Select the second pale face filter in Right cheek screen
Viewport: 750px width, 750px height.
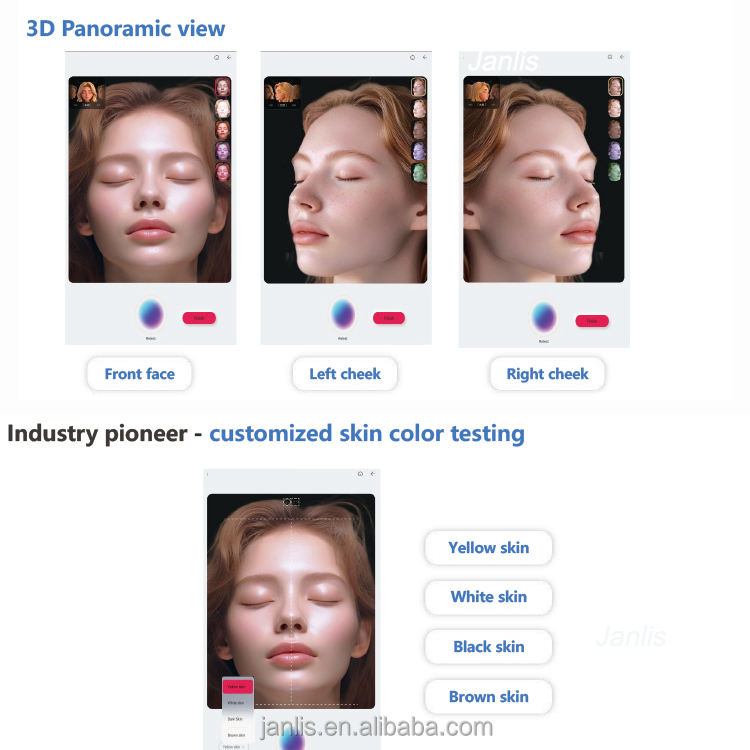coord(615,108)
